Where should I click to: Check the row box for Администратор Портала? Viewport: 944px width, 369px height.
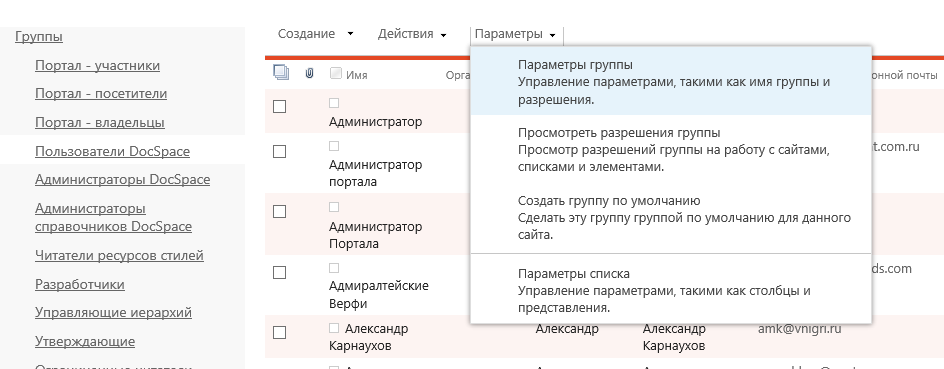pos(279,212)
